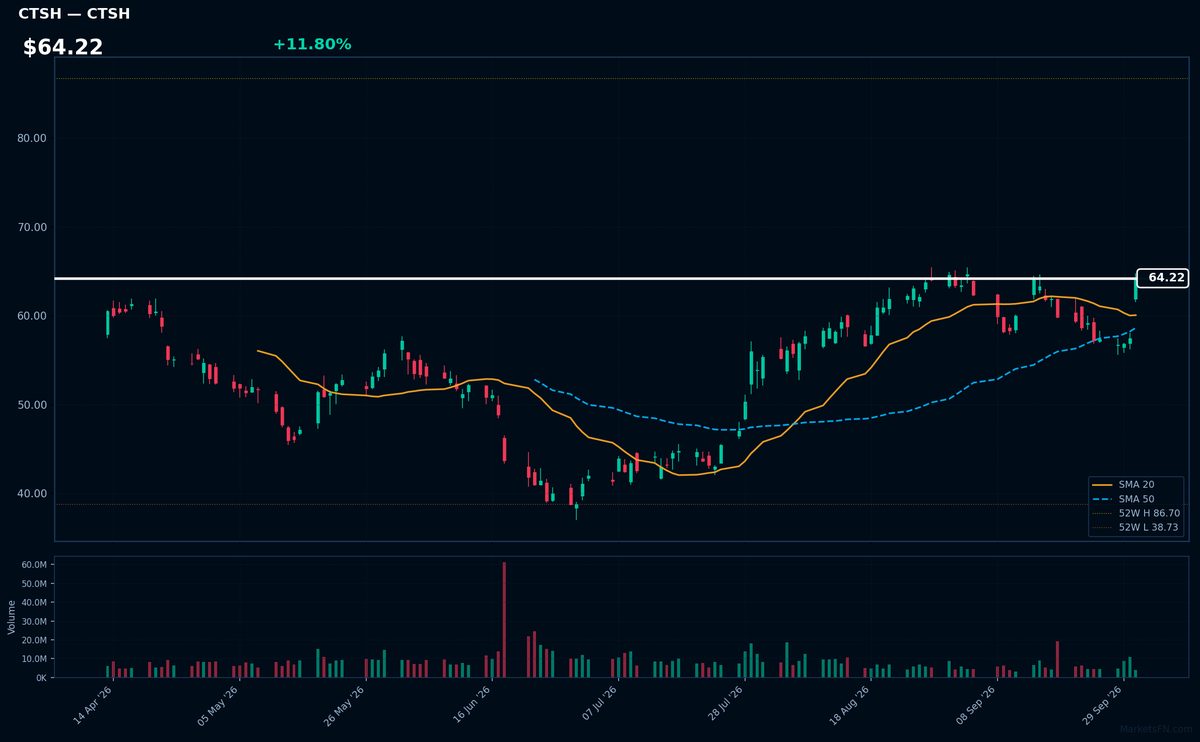Click the 16 Jun '26 date label
The image size is (1200, 742).
click(471, 705)
